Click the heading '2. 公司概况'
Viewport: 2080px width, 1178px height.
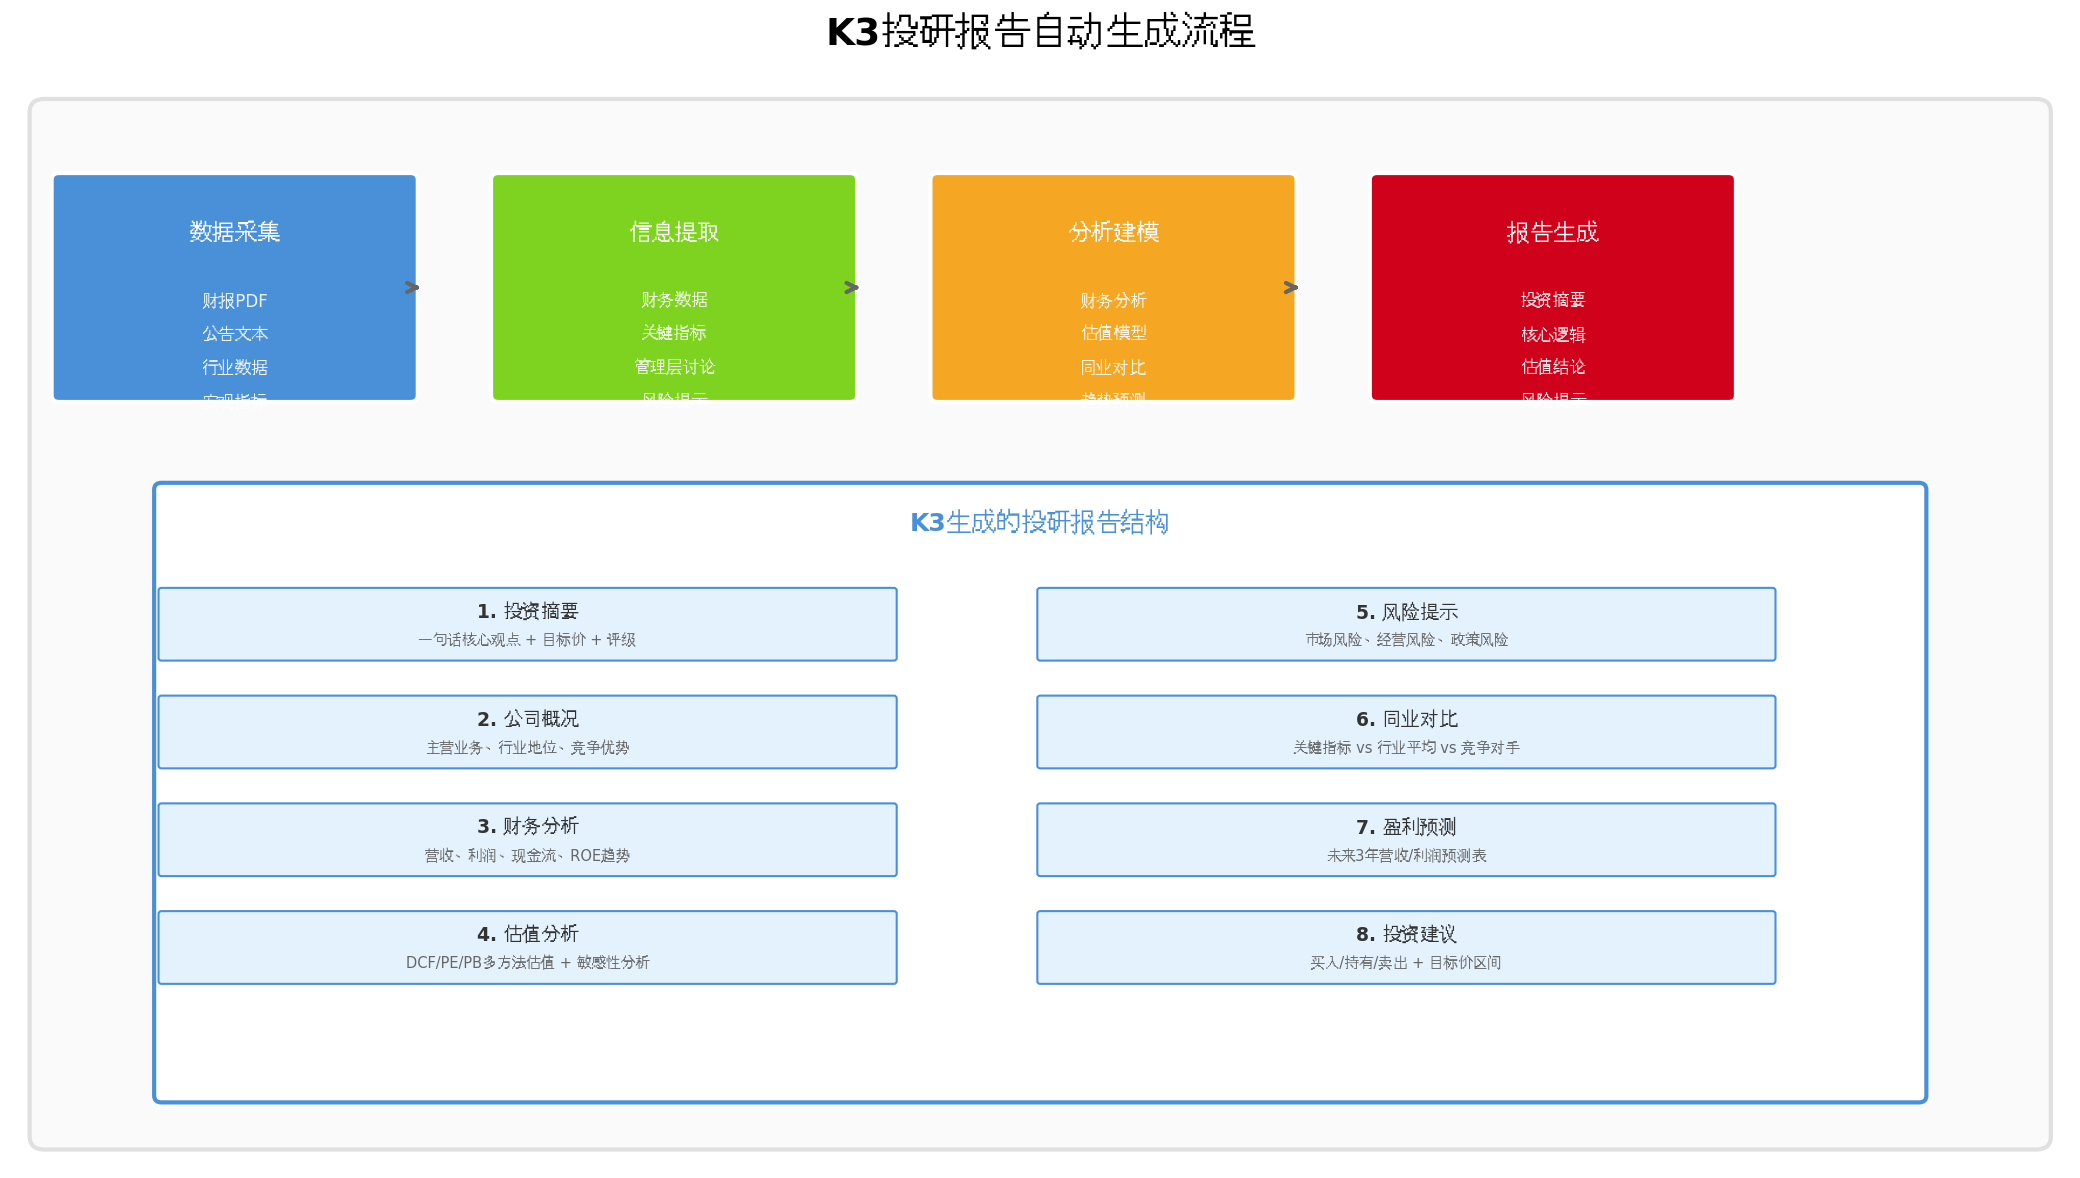(x=528, y=719)
